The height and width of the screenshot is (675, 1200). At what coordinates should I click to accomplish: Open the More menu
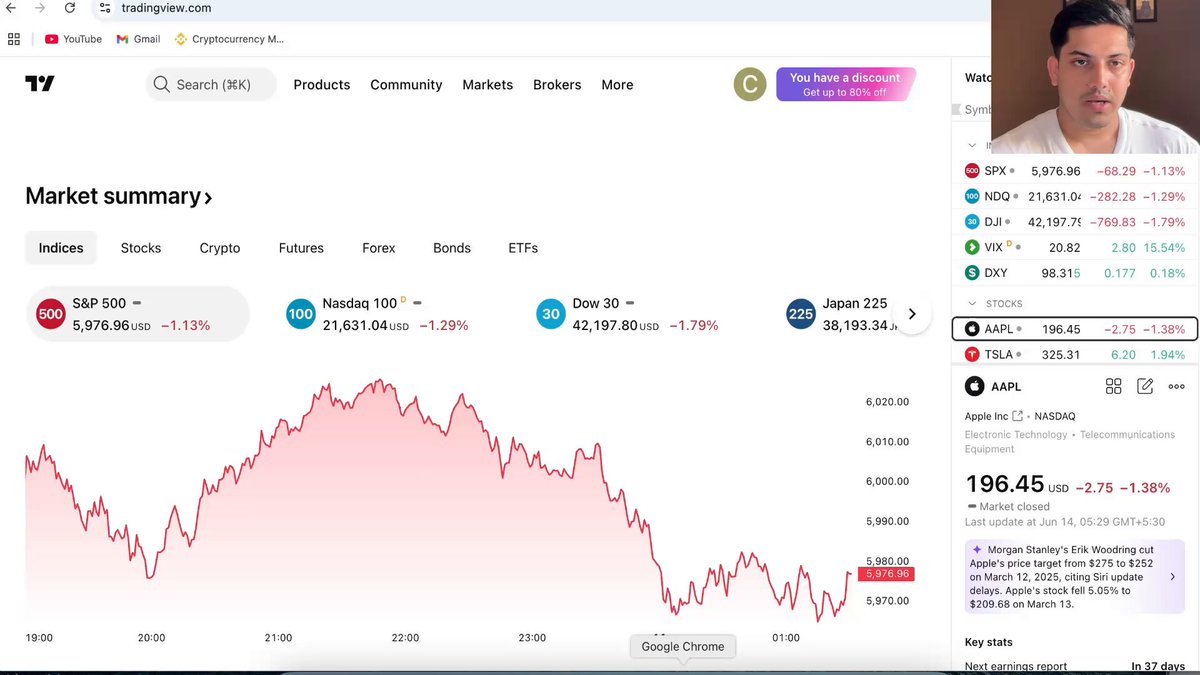pos(617,85)
